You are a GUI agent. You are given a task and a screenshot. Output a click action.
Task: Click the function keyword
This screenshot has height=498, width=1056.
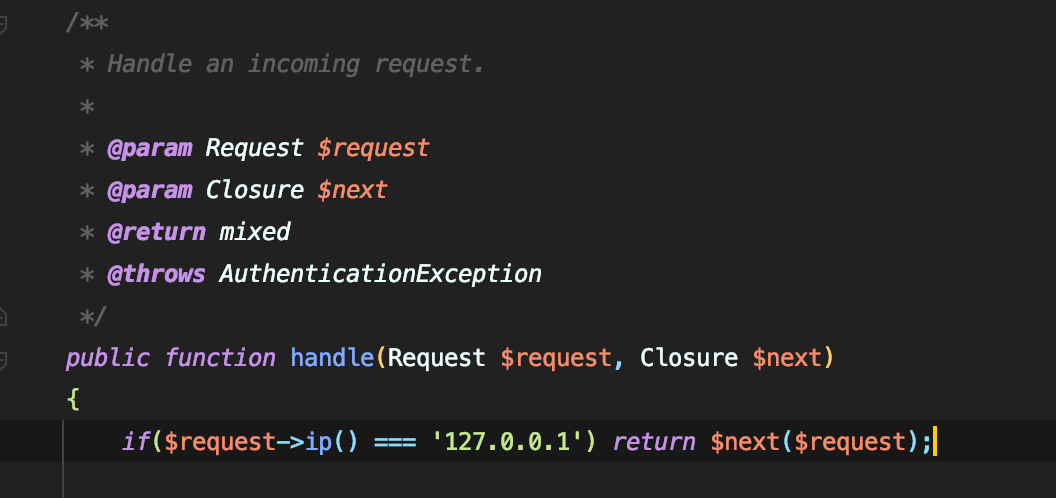coord(220,357)
